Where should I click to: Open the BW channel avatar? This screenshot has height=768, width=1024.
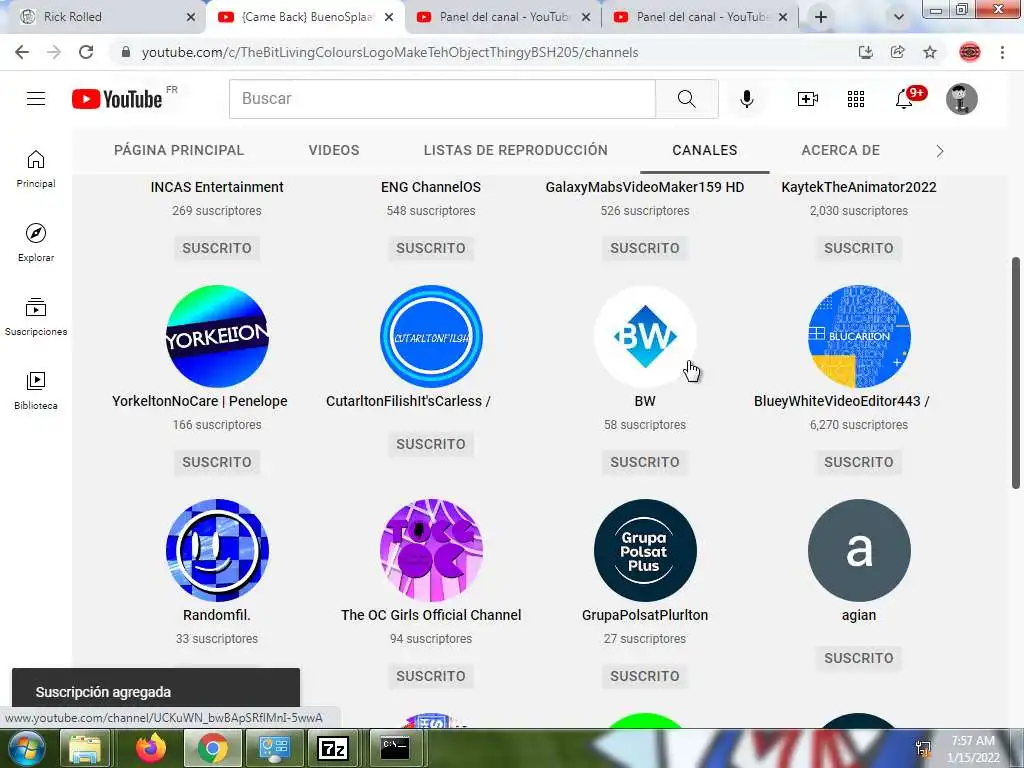click(x=645, y=336)
